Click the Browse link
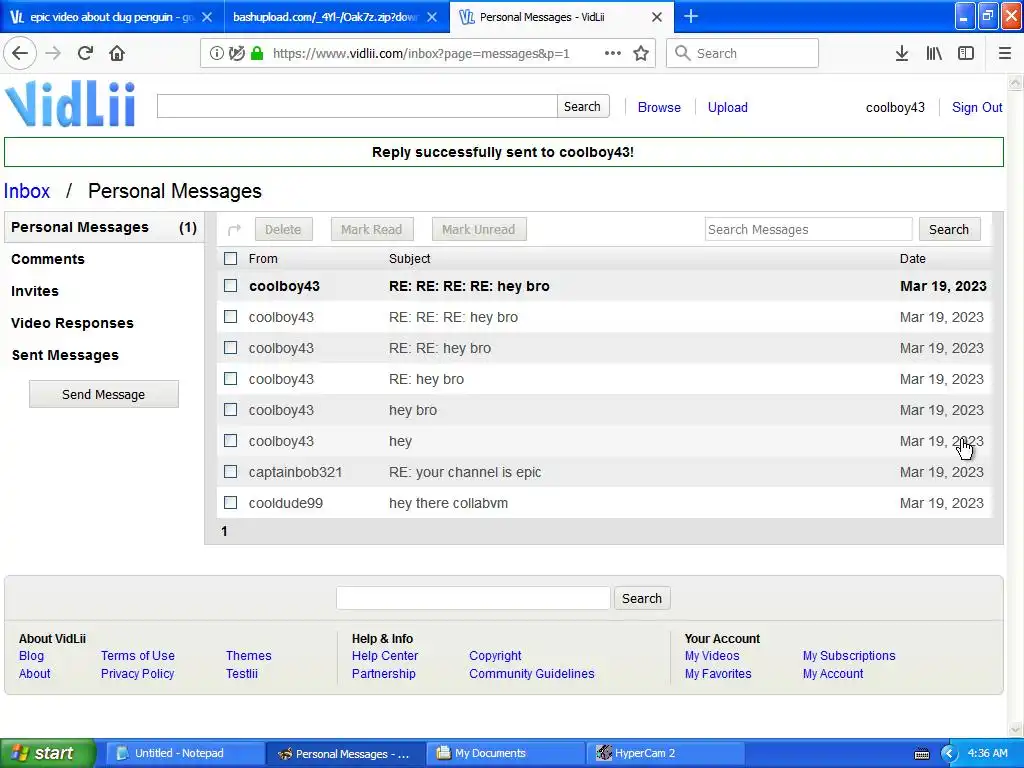1024x768 pixels. pyautogui.click(x=659, y=107)
